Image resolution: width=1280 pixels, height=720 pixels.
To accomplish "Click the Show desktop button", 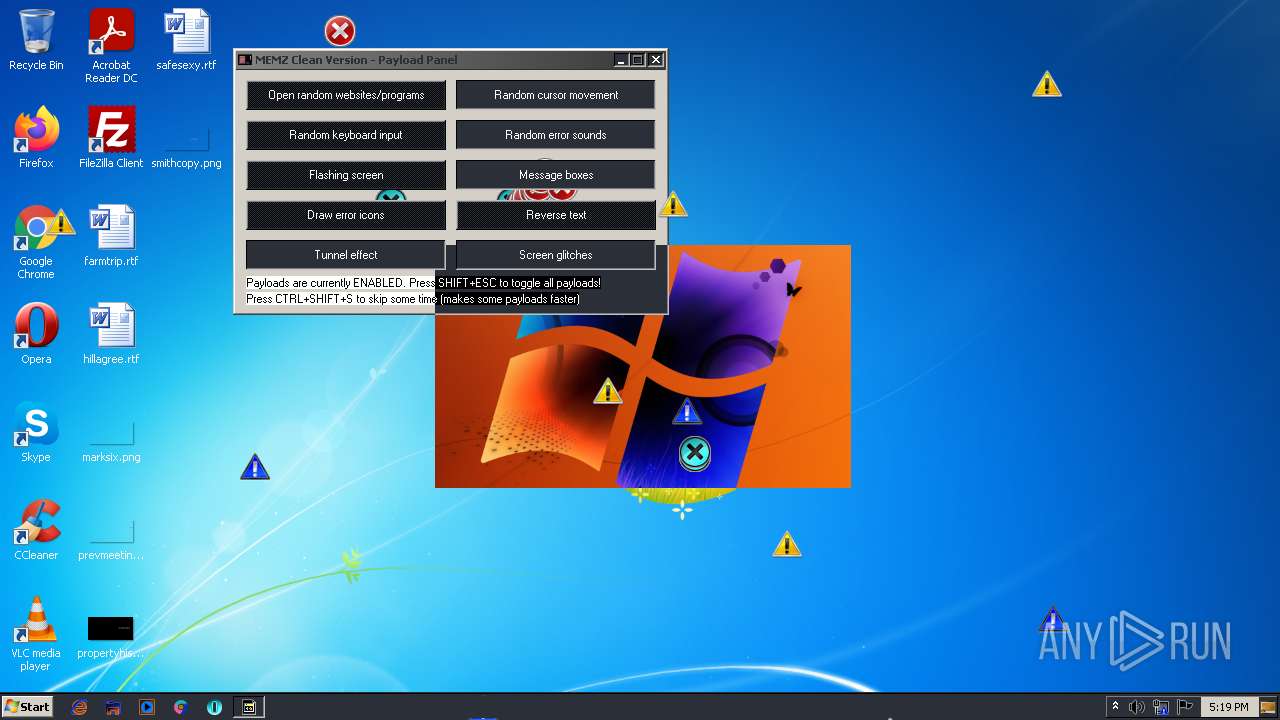I will pyautogui.click(x=1269, y=707).
